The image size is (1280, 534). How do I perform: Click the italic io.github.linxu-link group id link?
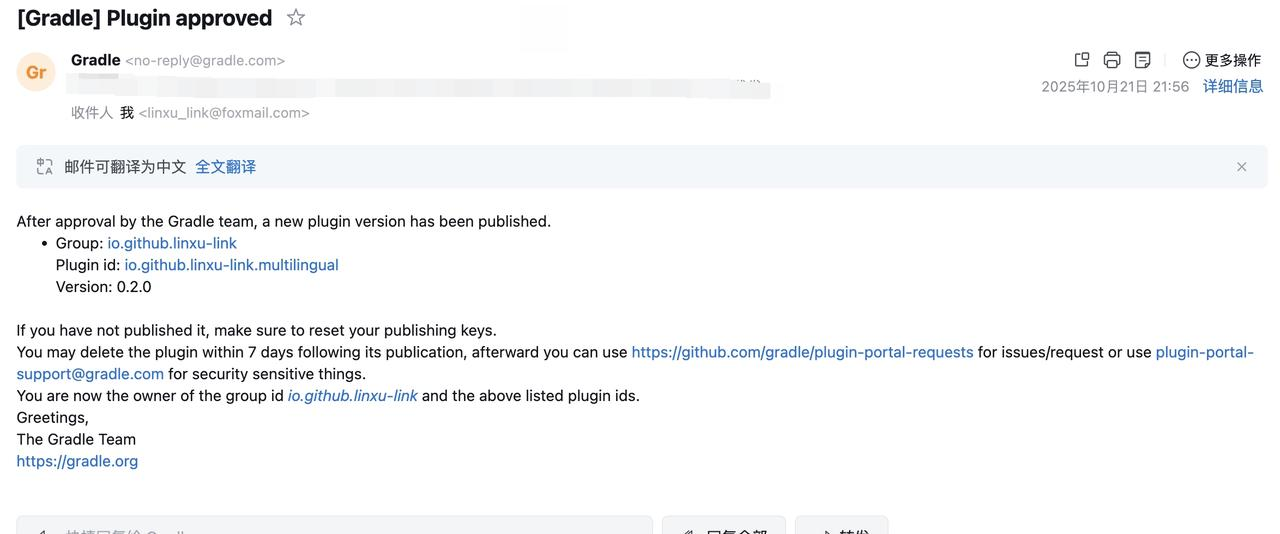coord(352,396)
